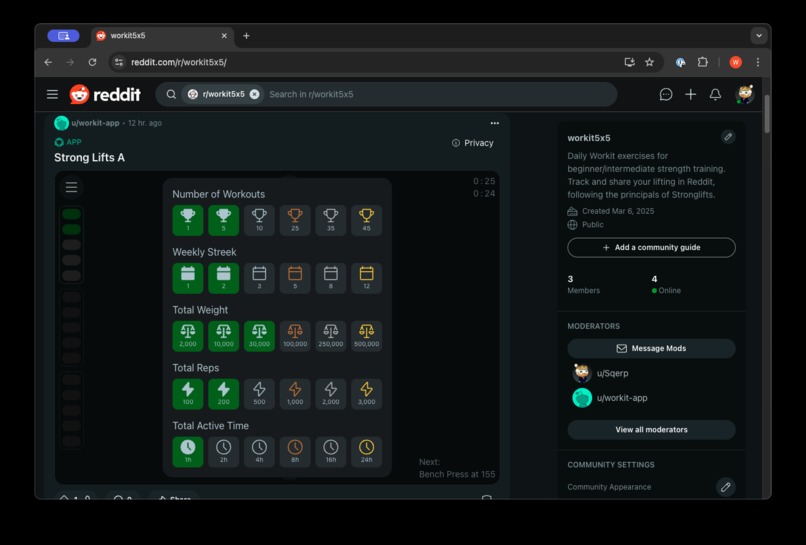Remove the r/workit5x5 search filter chip
This screenshot has height=545, width=806.
click(x=254, y=94)
